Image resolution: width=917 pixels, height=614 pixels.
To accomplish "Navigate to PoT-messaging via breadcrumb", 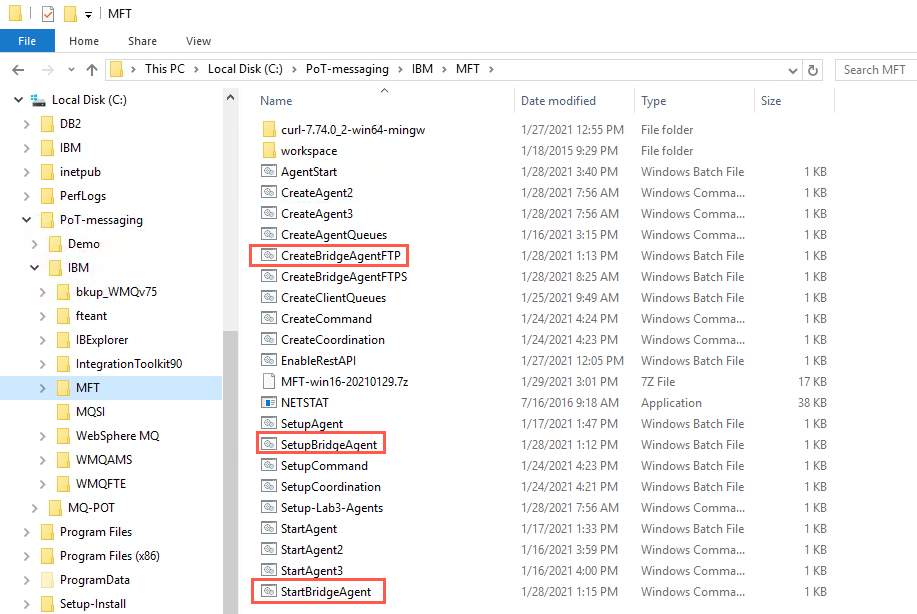I will point(347,69).
